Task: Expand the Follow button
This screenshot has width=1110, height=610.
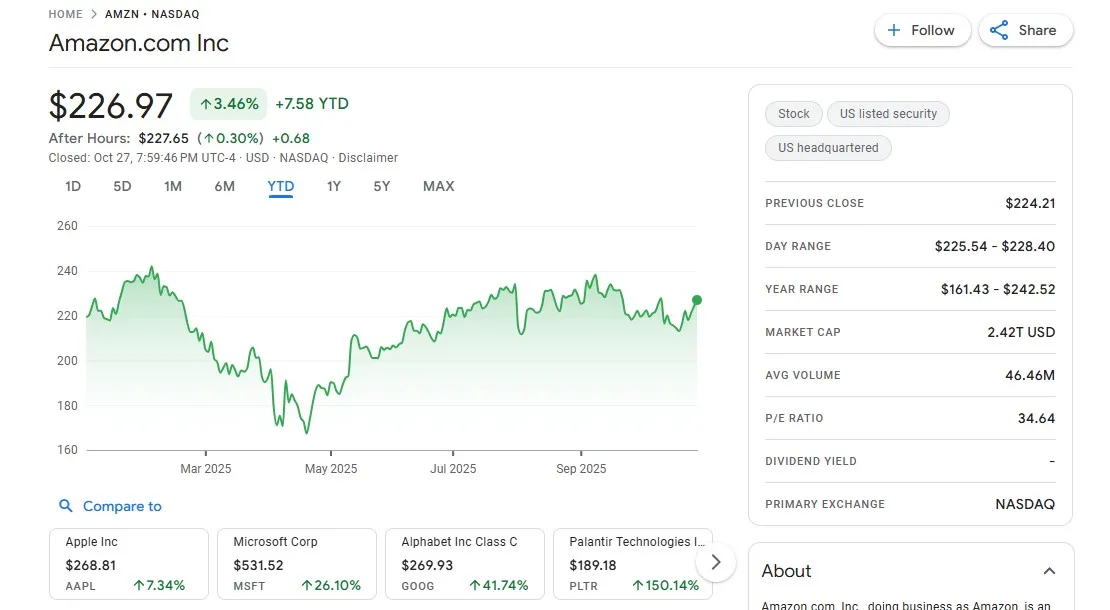Action: [x=922, y=30]
